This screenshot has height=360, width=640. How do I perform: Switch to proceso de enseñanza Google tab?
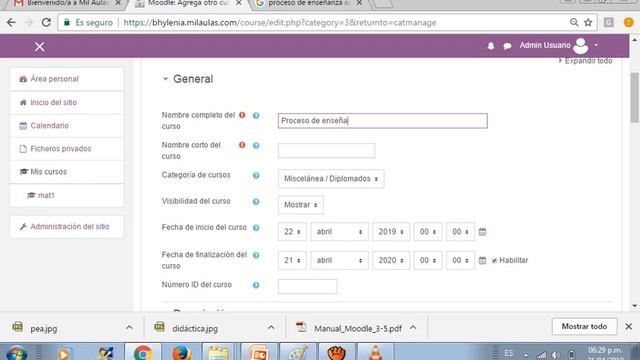(308, 3)
